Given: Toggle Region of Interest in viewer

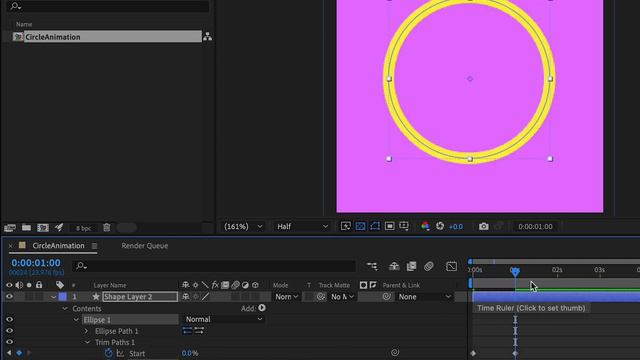Looking at the screenshot, I should pos(389,226).
